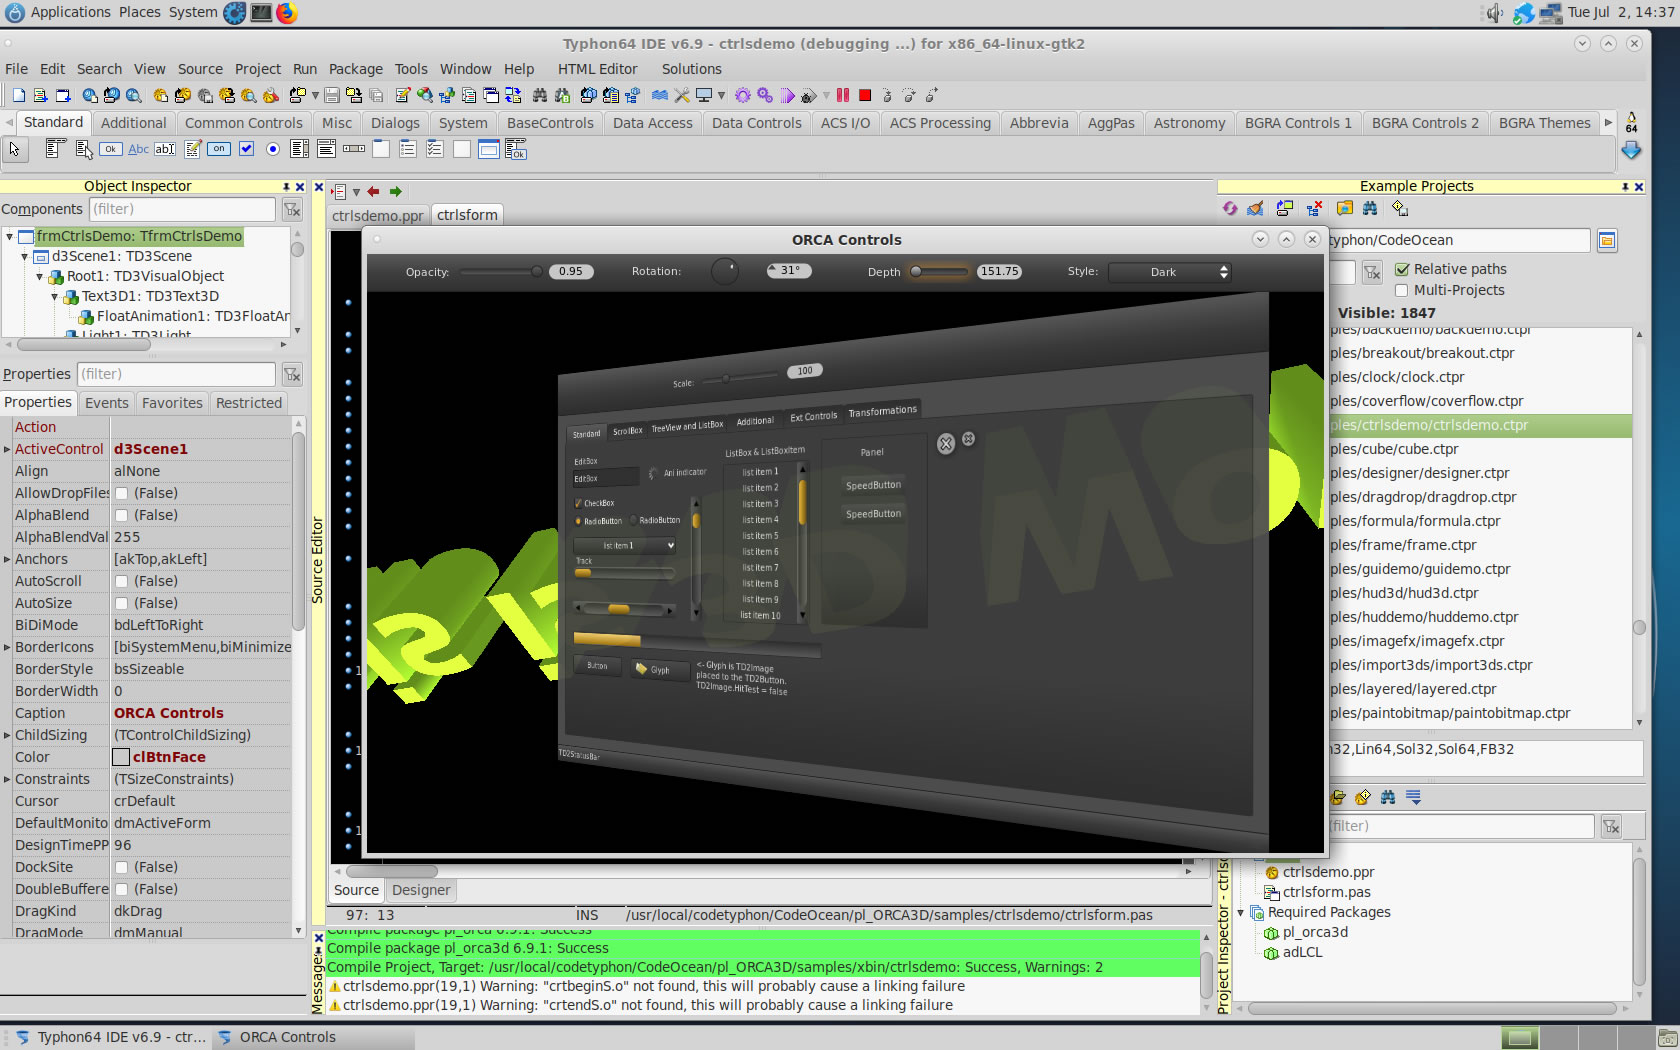Image resolution: width=1680 pixels, height=1050 pixels.
Task: Click the Pause debugging icon
Action: click(843, 95)
